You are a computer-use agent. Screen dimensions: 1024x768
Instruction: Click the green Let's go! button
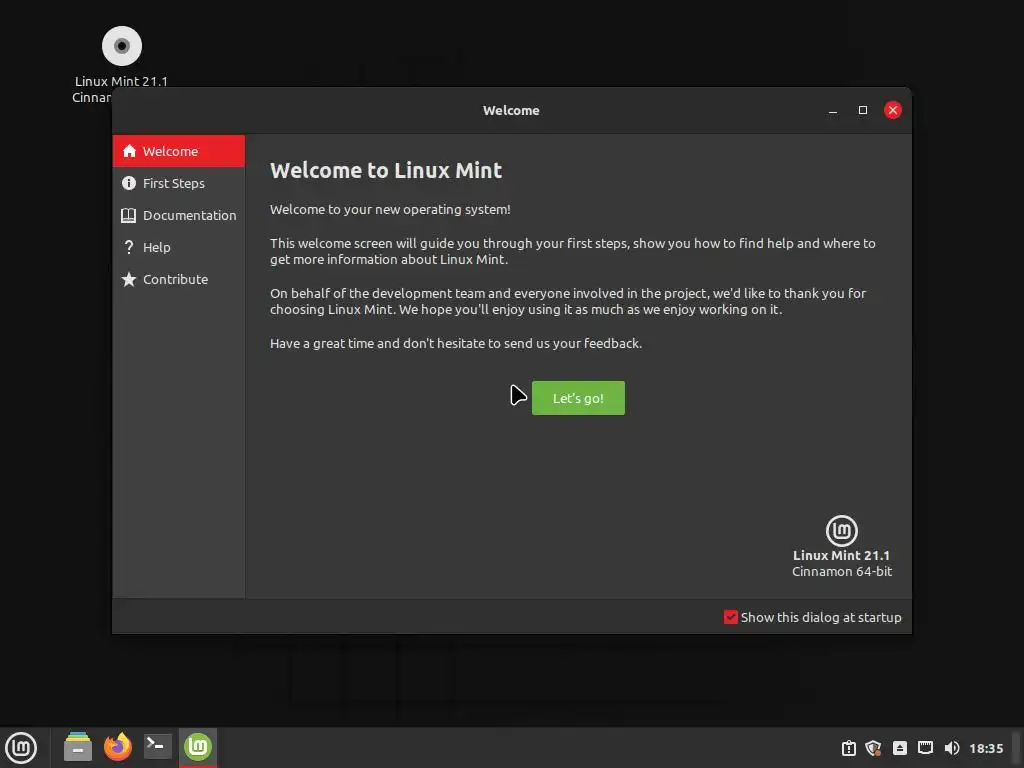click(x=578, y=398)
